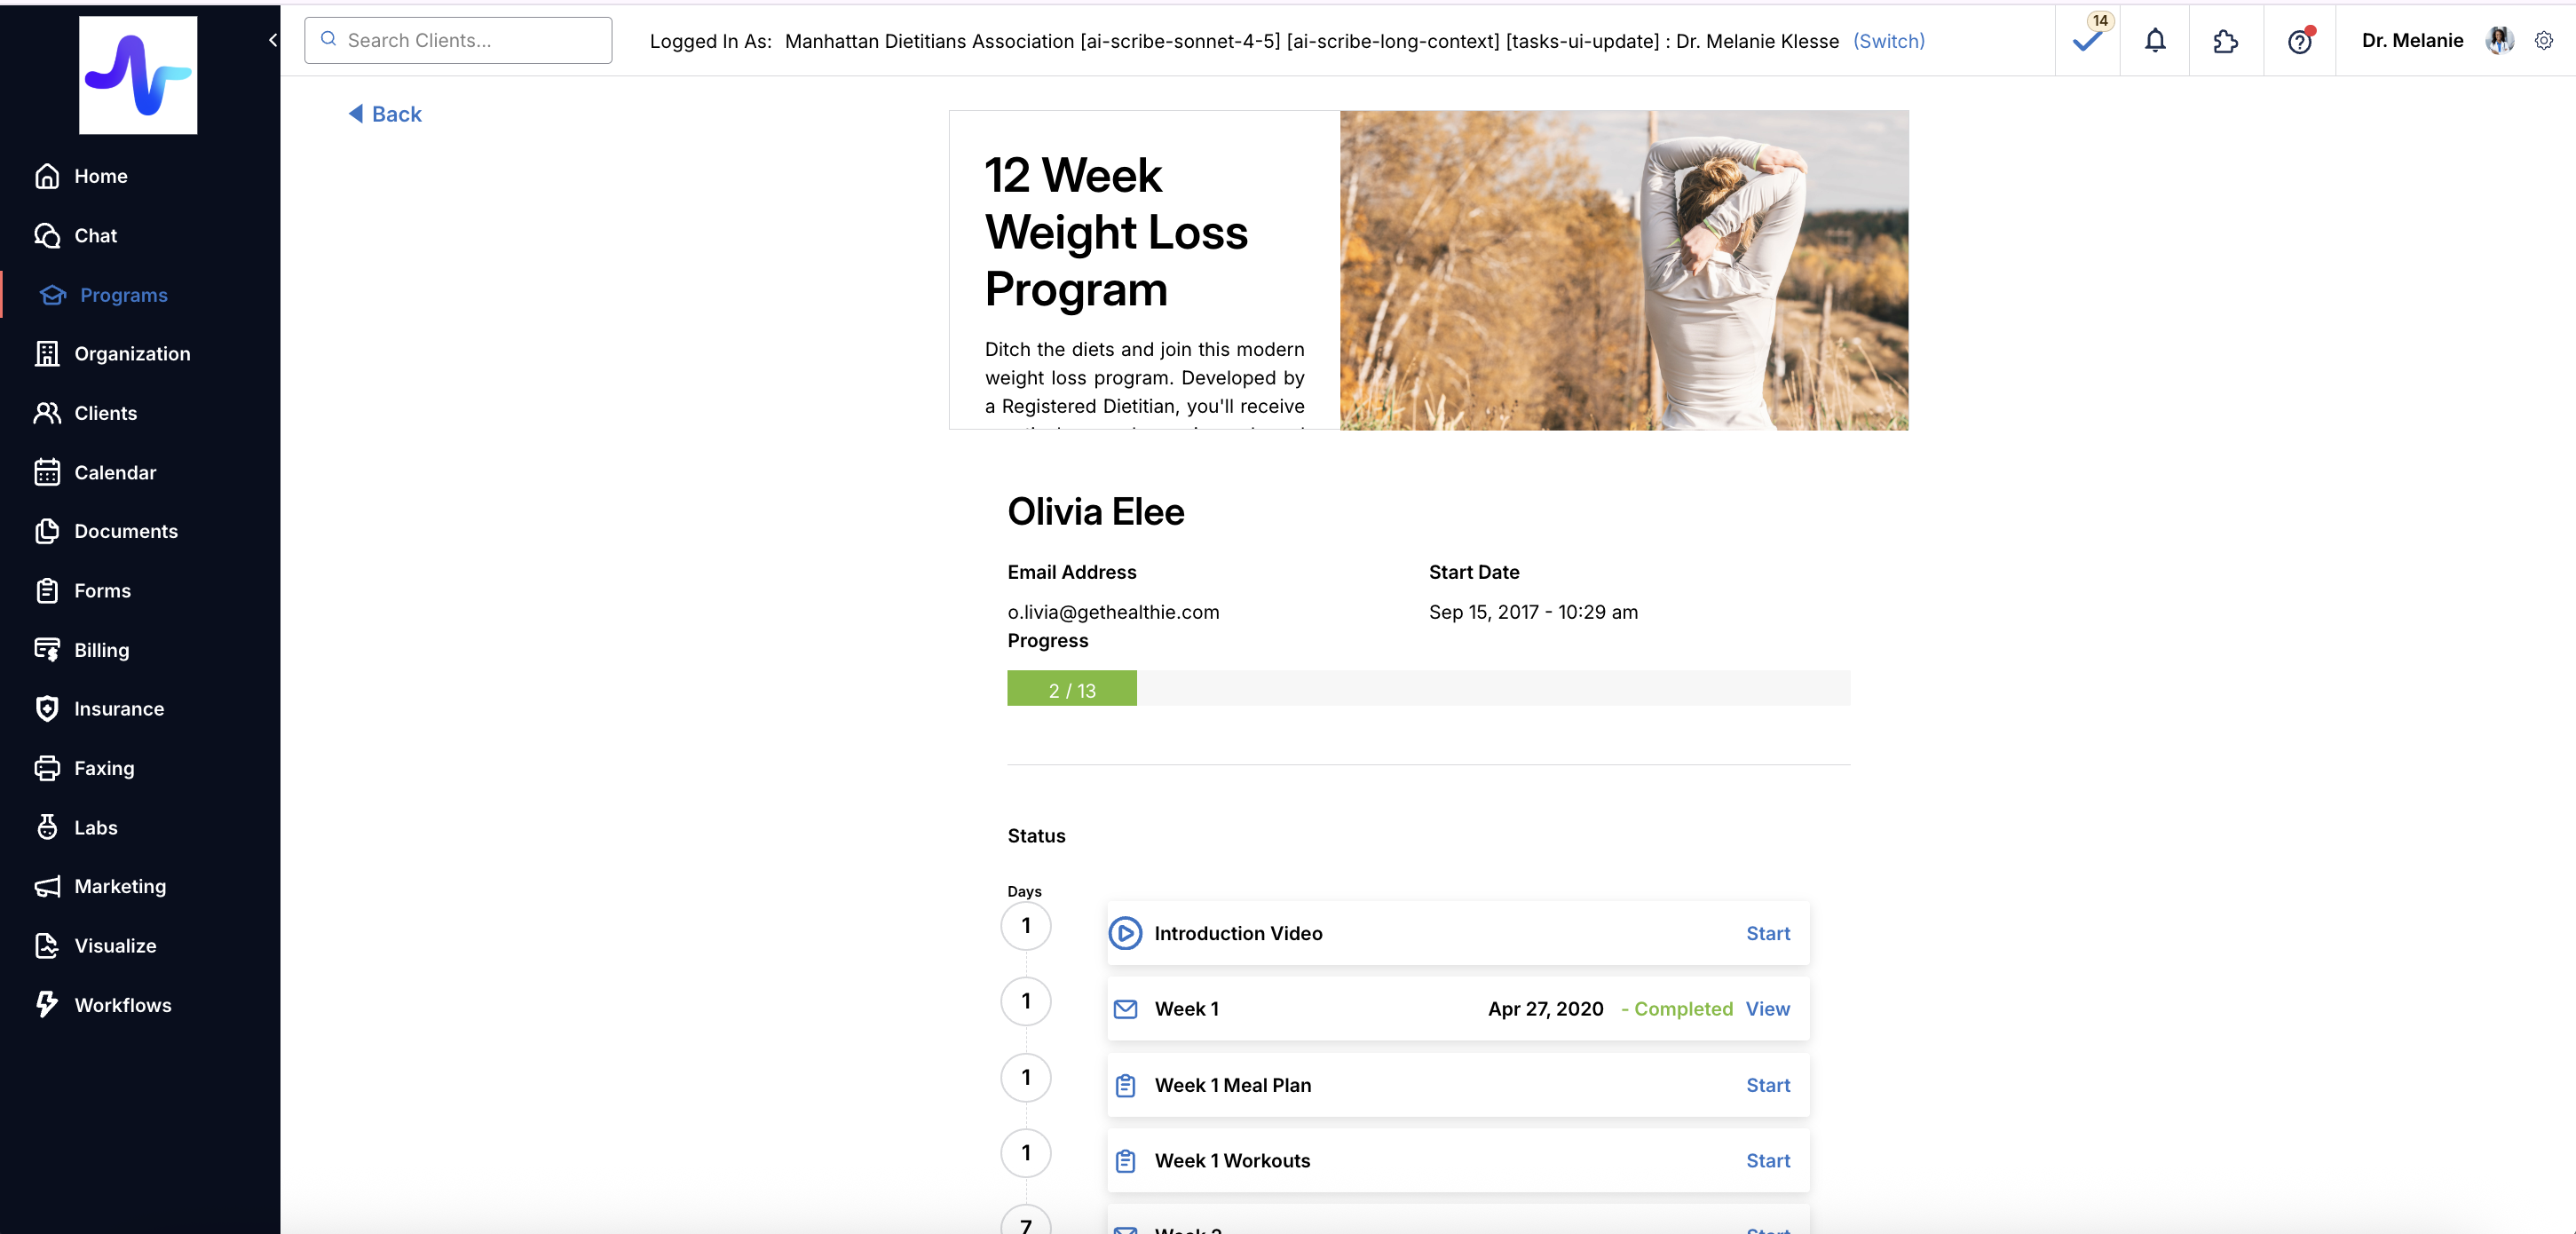2576x1234 pixels.
Task: Start the Week 1 Workouts module
Action: click(1767, 1160)
